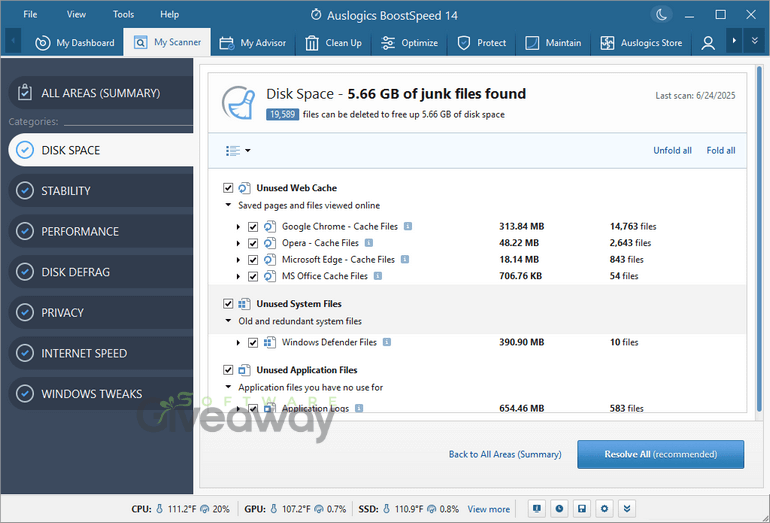Click the user account icon
Screen dimensions: 770x523
click(708, 43)
